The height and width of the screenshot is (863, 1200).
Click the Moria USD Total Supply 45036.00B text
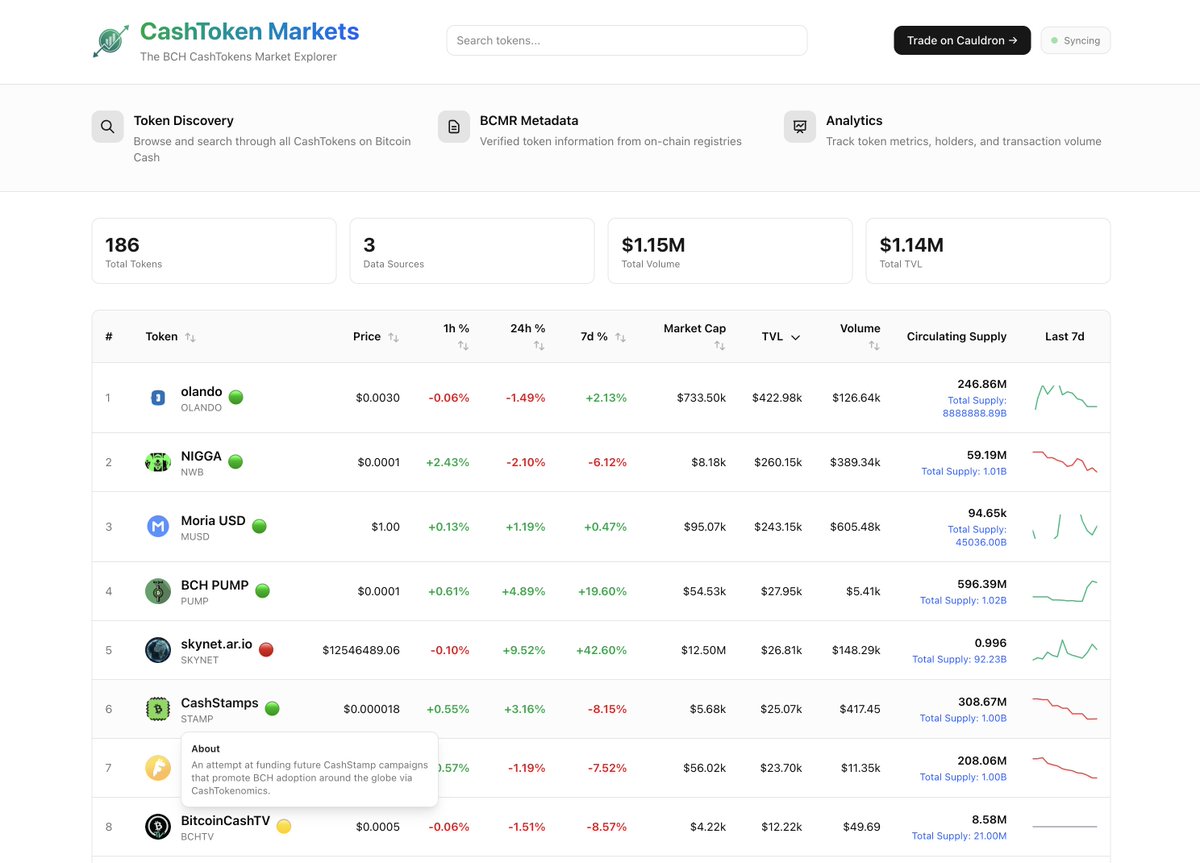pos(978,535)
